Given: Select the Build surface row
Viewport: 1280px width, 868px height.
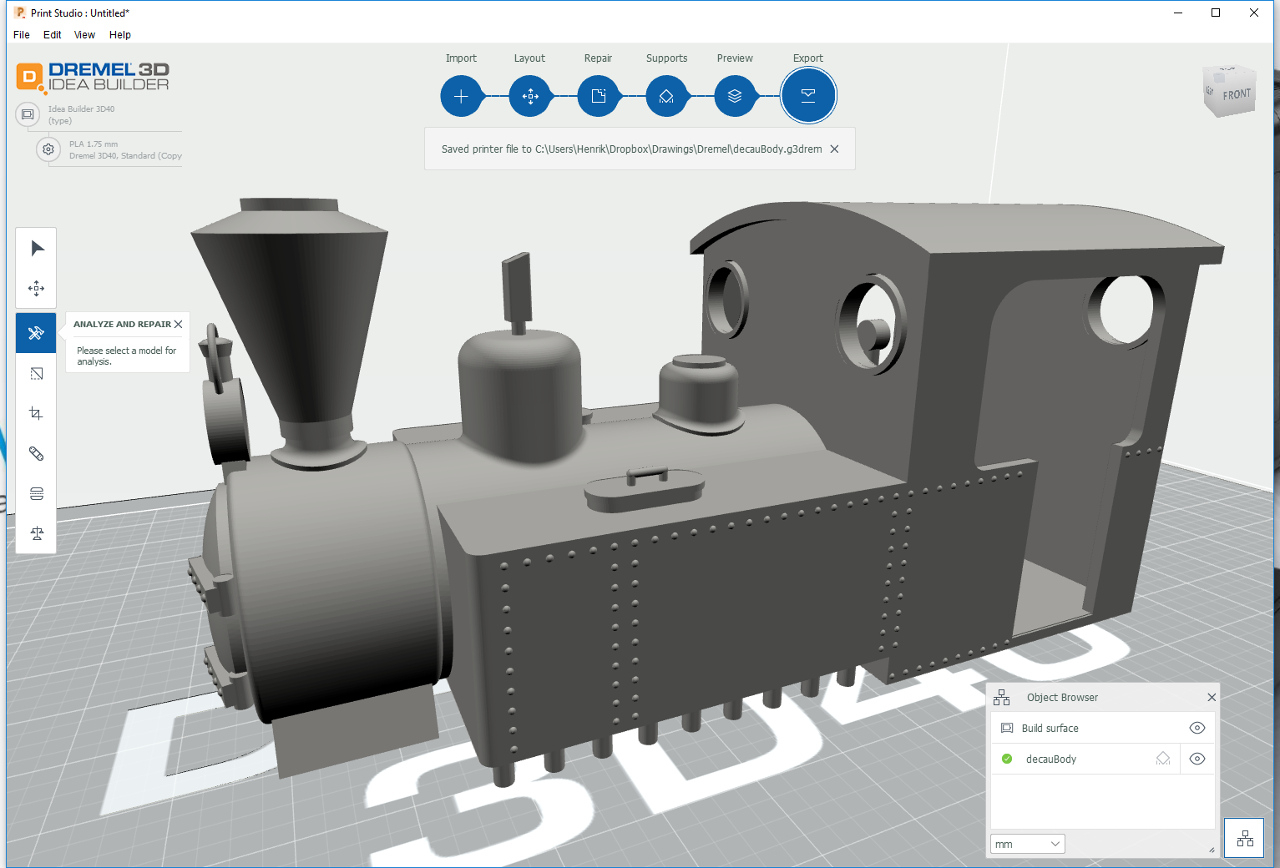Looking at the screenshot, I should [1104, 728].
